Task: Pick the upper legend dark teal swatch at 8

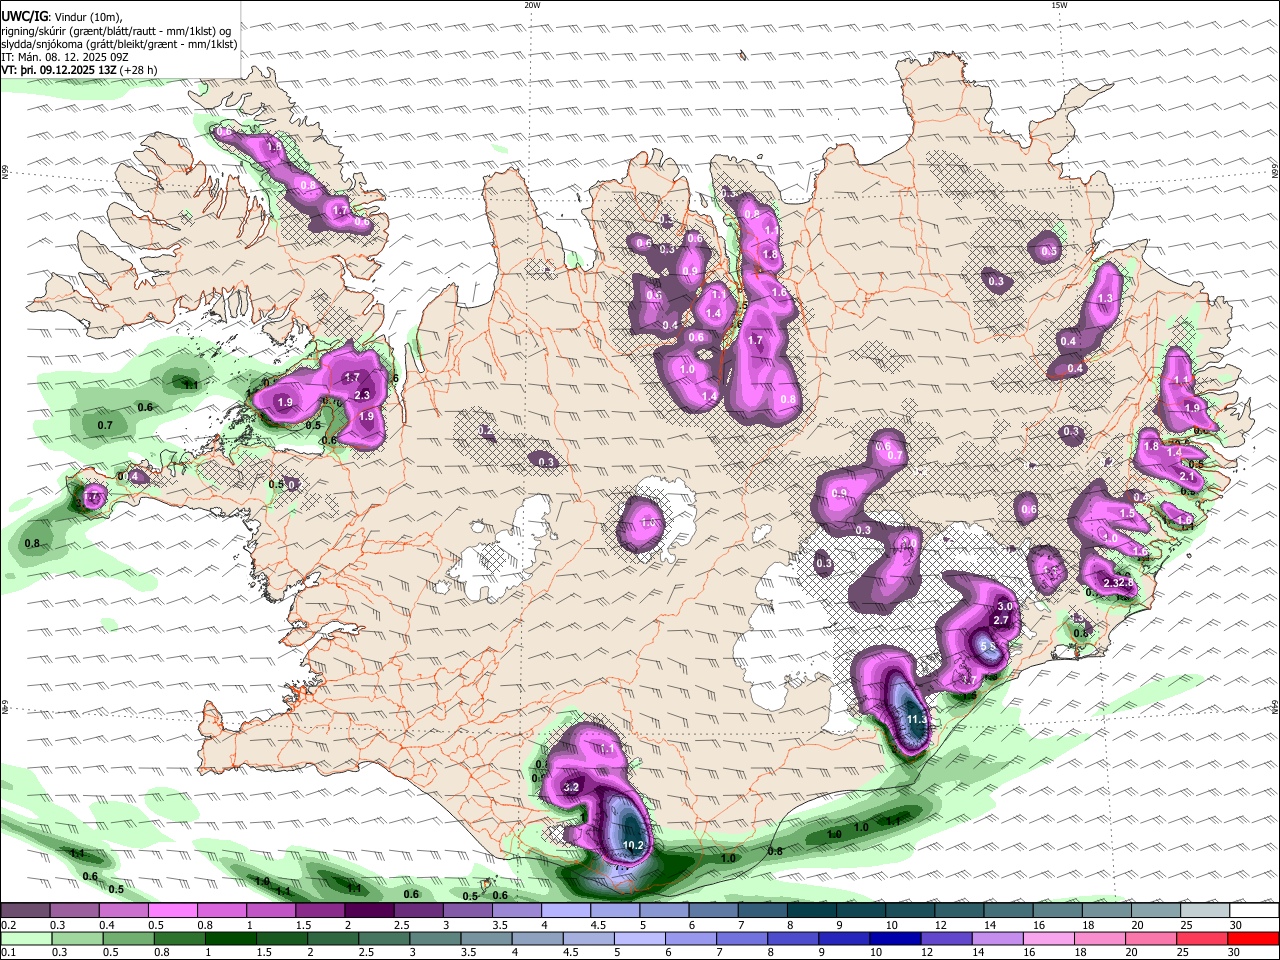Action: 811,911
